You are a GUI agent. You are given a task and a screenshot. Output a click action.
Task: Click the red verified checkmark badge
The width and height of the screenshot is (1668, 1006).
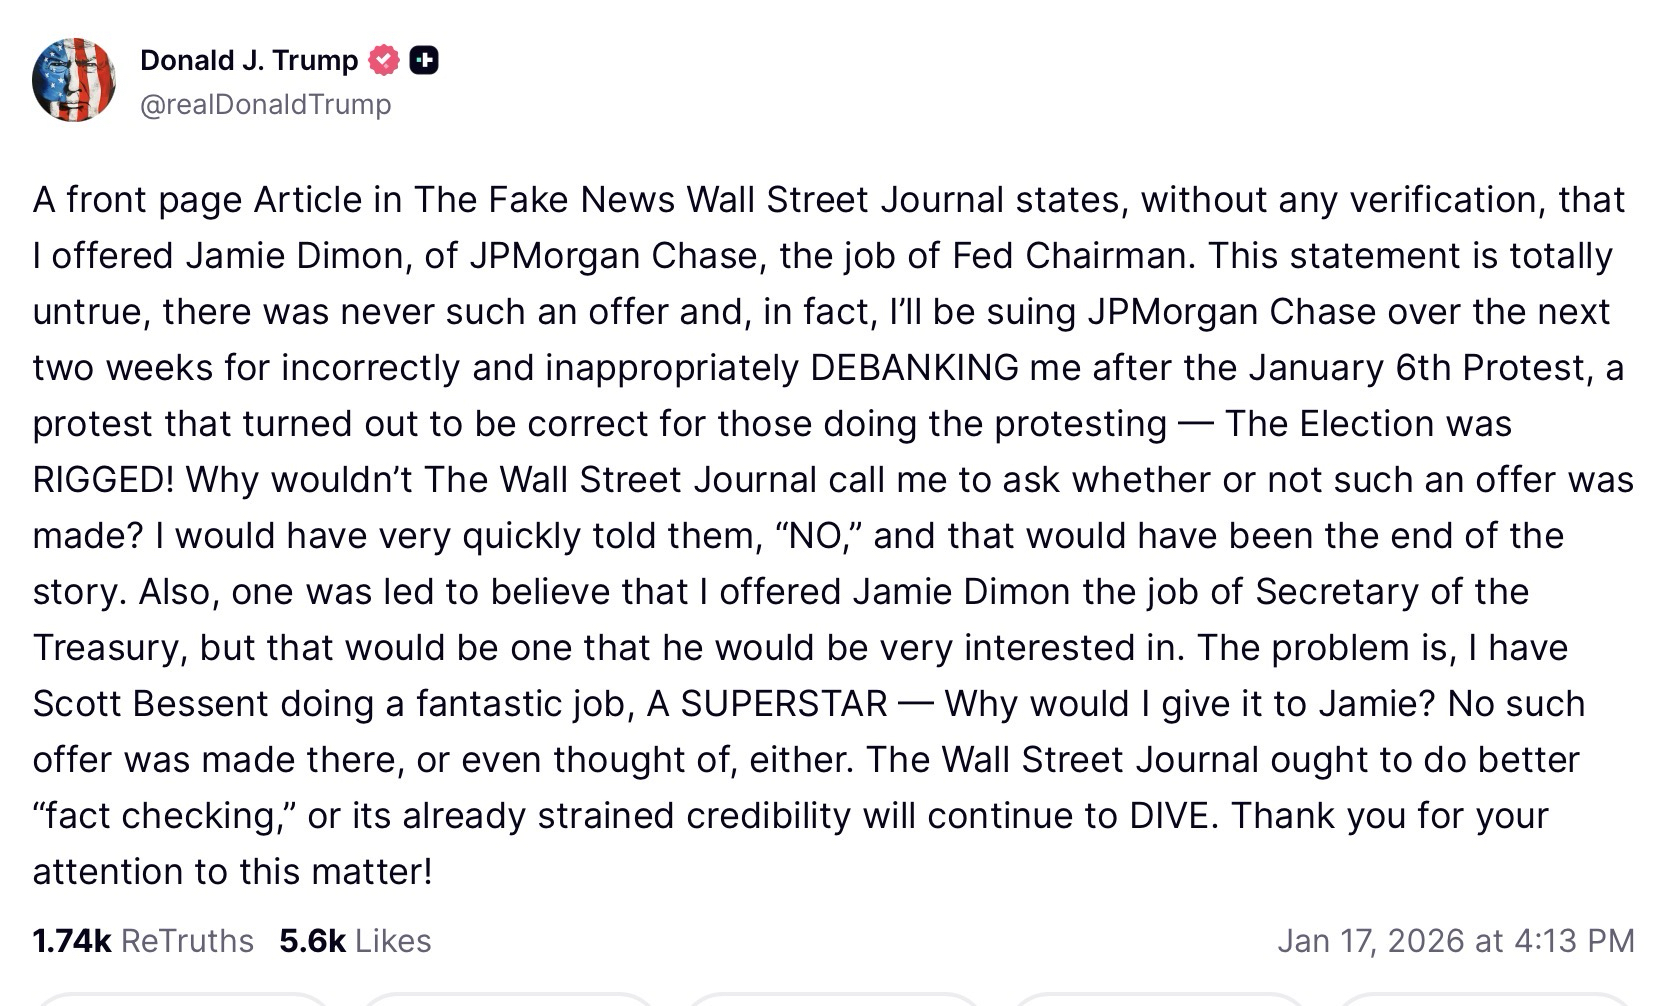(384, 61)
